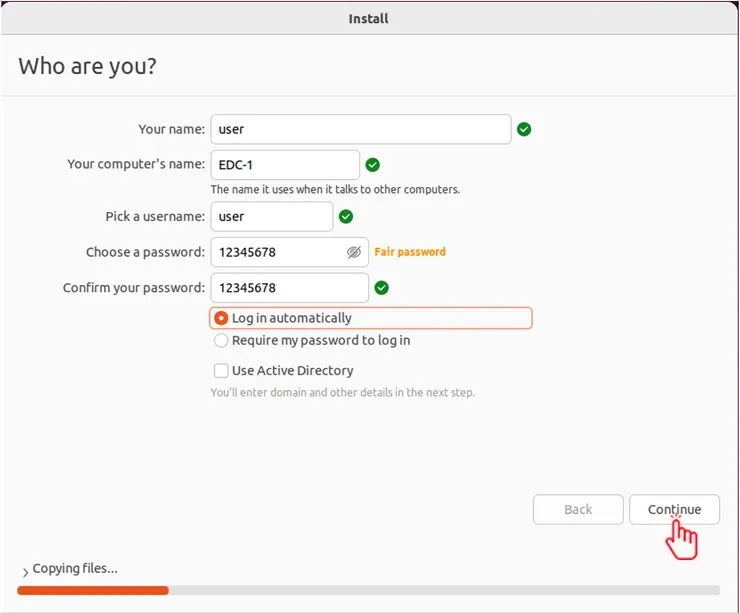The height and width of the screenshot is (613, 740).
Task: Select the Log in automatically option
Action: 222,318
